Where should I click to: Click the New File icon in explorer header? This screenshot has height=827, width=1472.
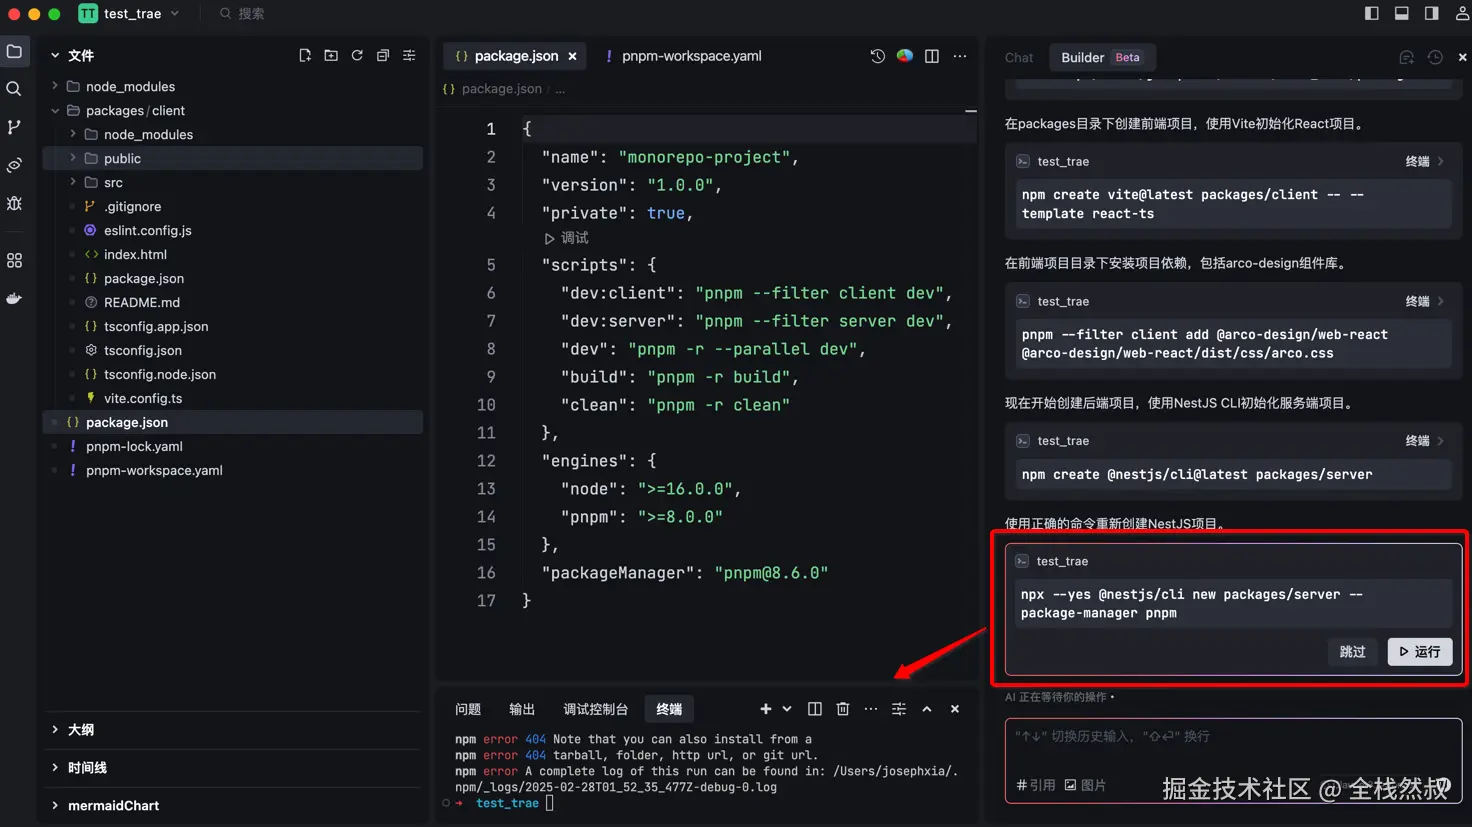coord(305,56)
